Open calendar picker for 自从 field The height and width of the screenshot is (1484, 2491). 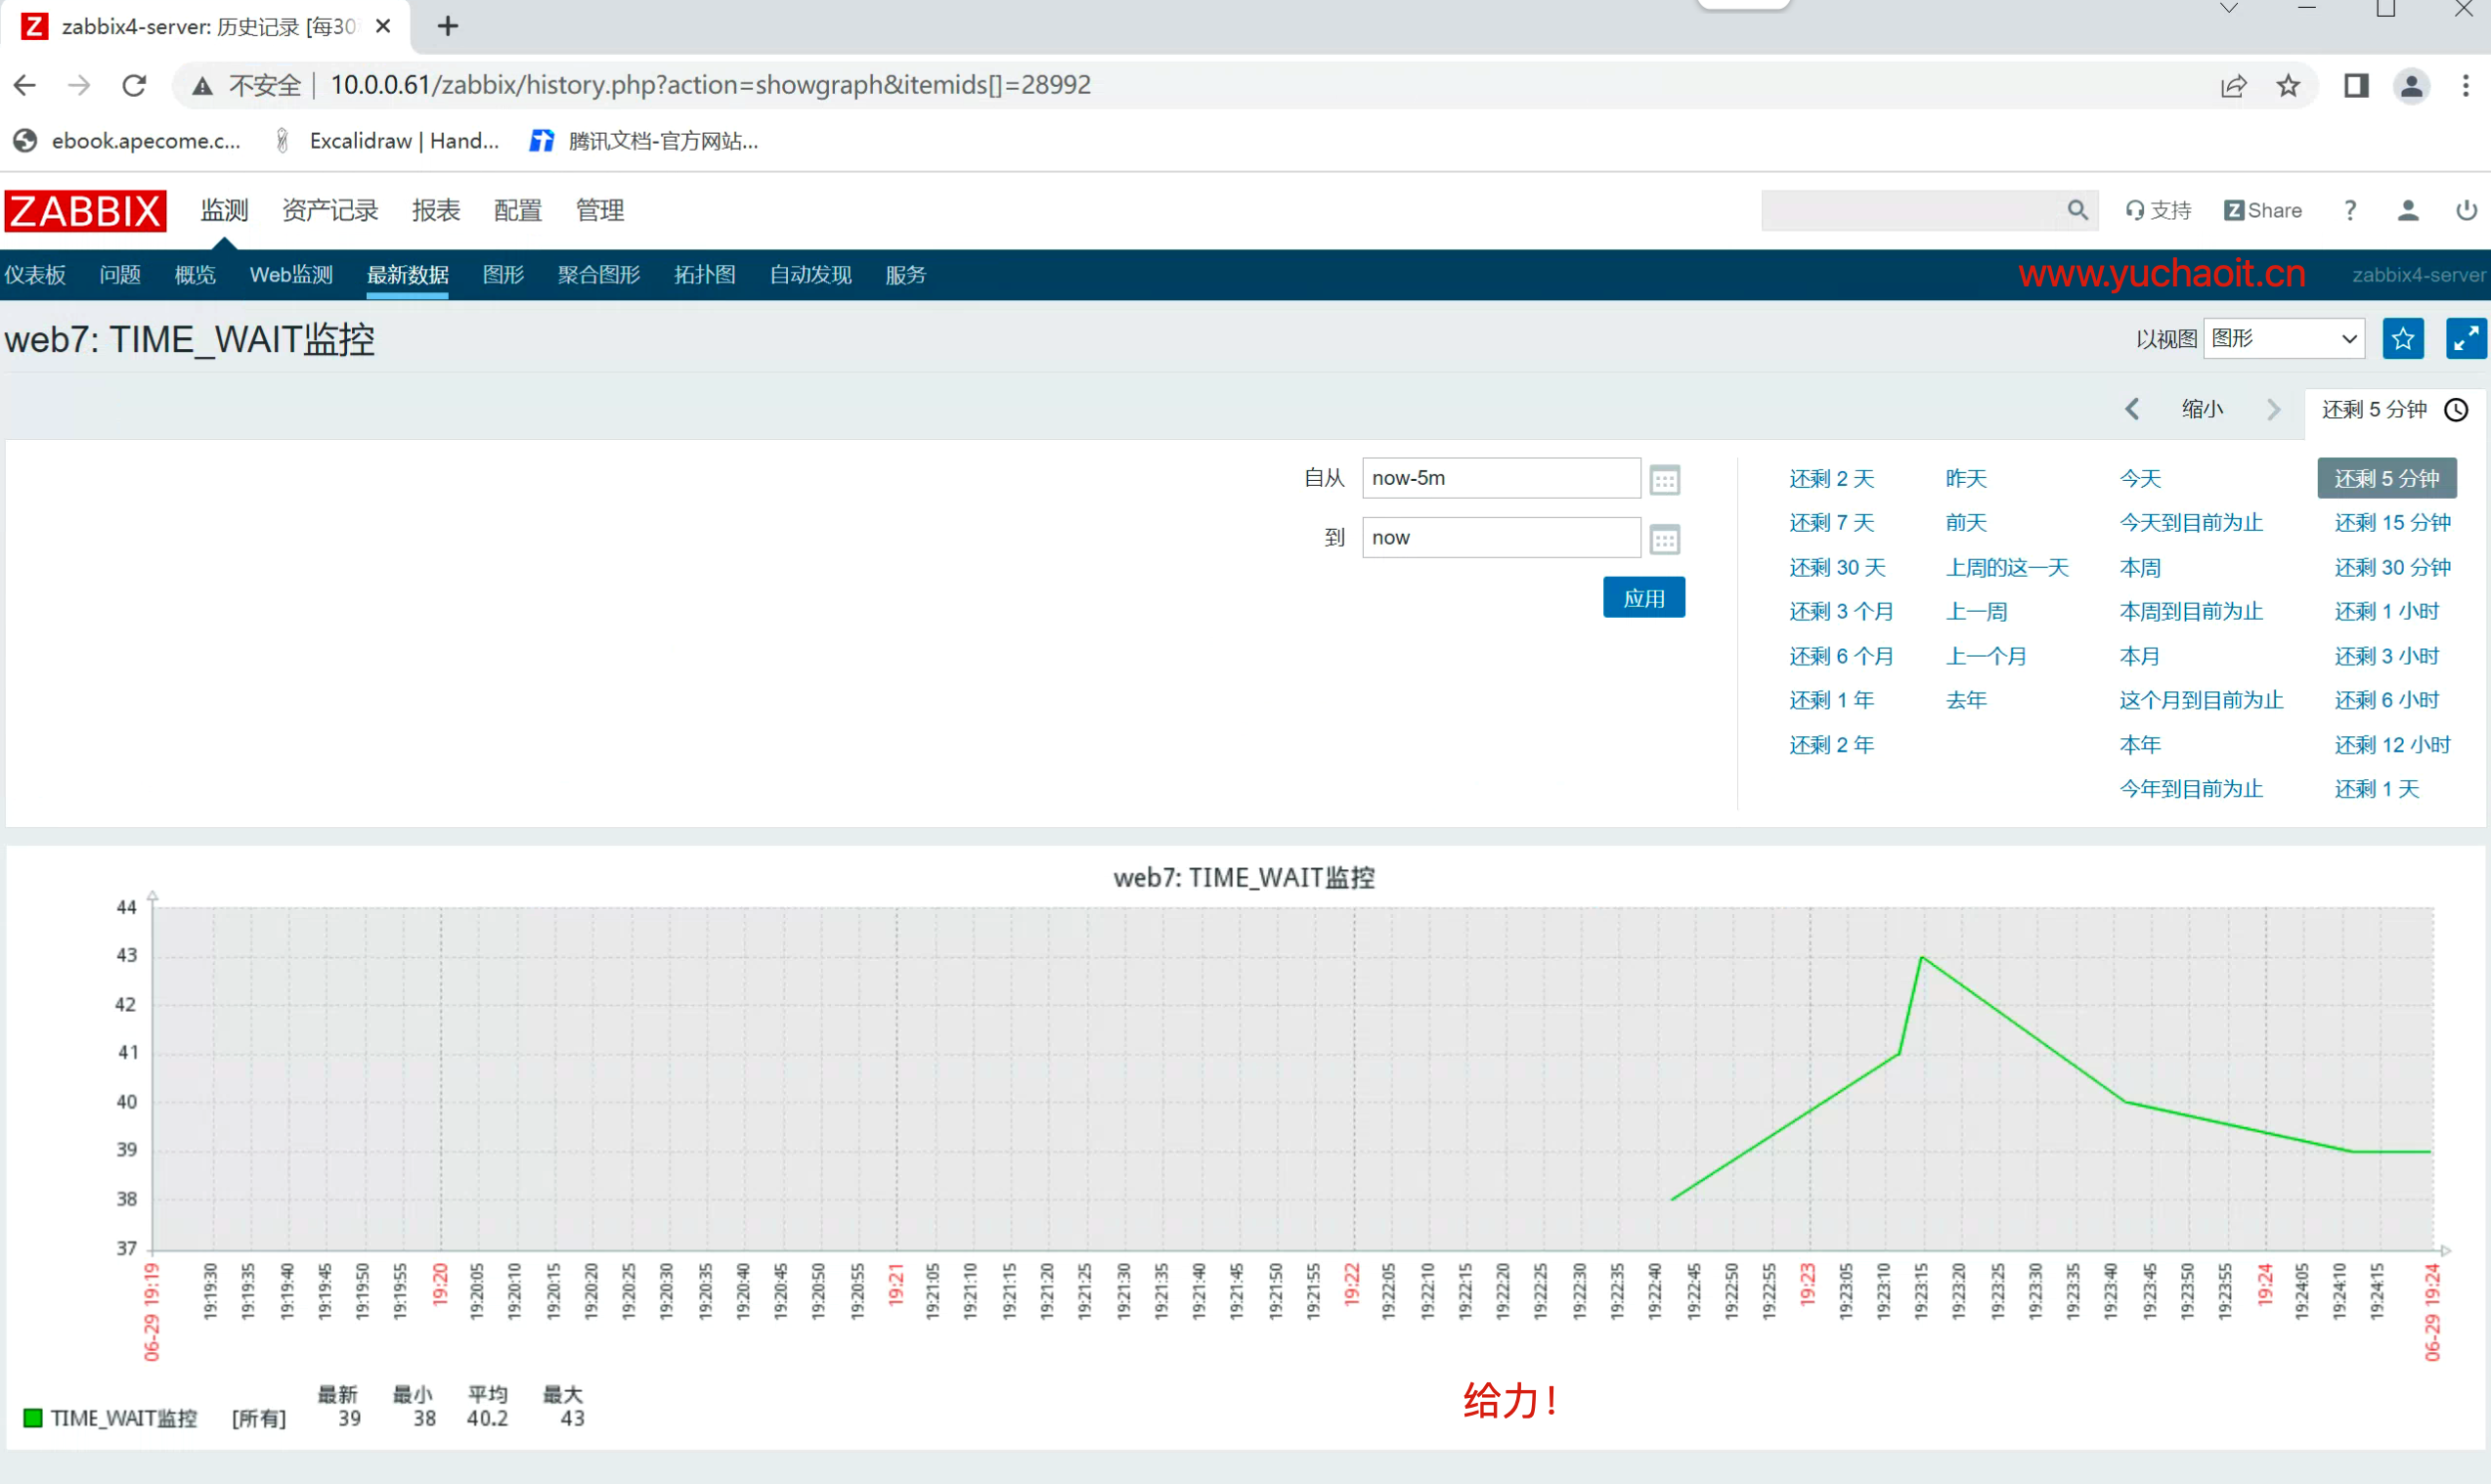pyautogui.click(x=1664, y=480)
